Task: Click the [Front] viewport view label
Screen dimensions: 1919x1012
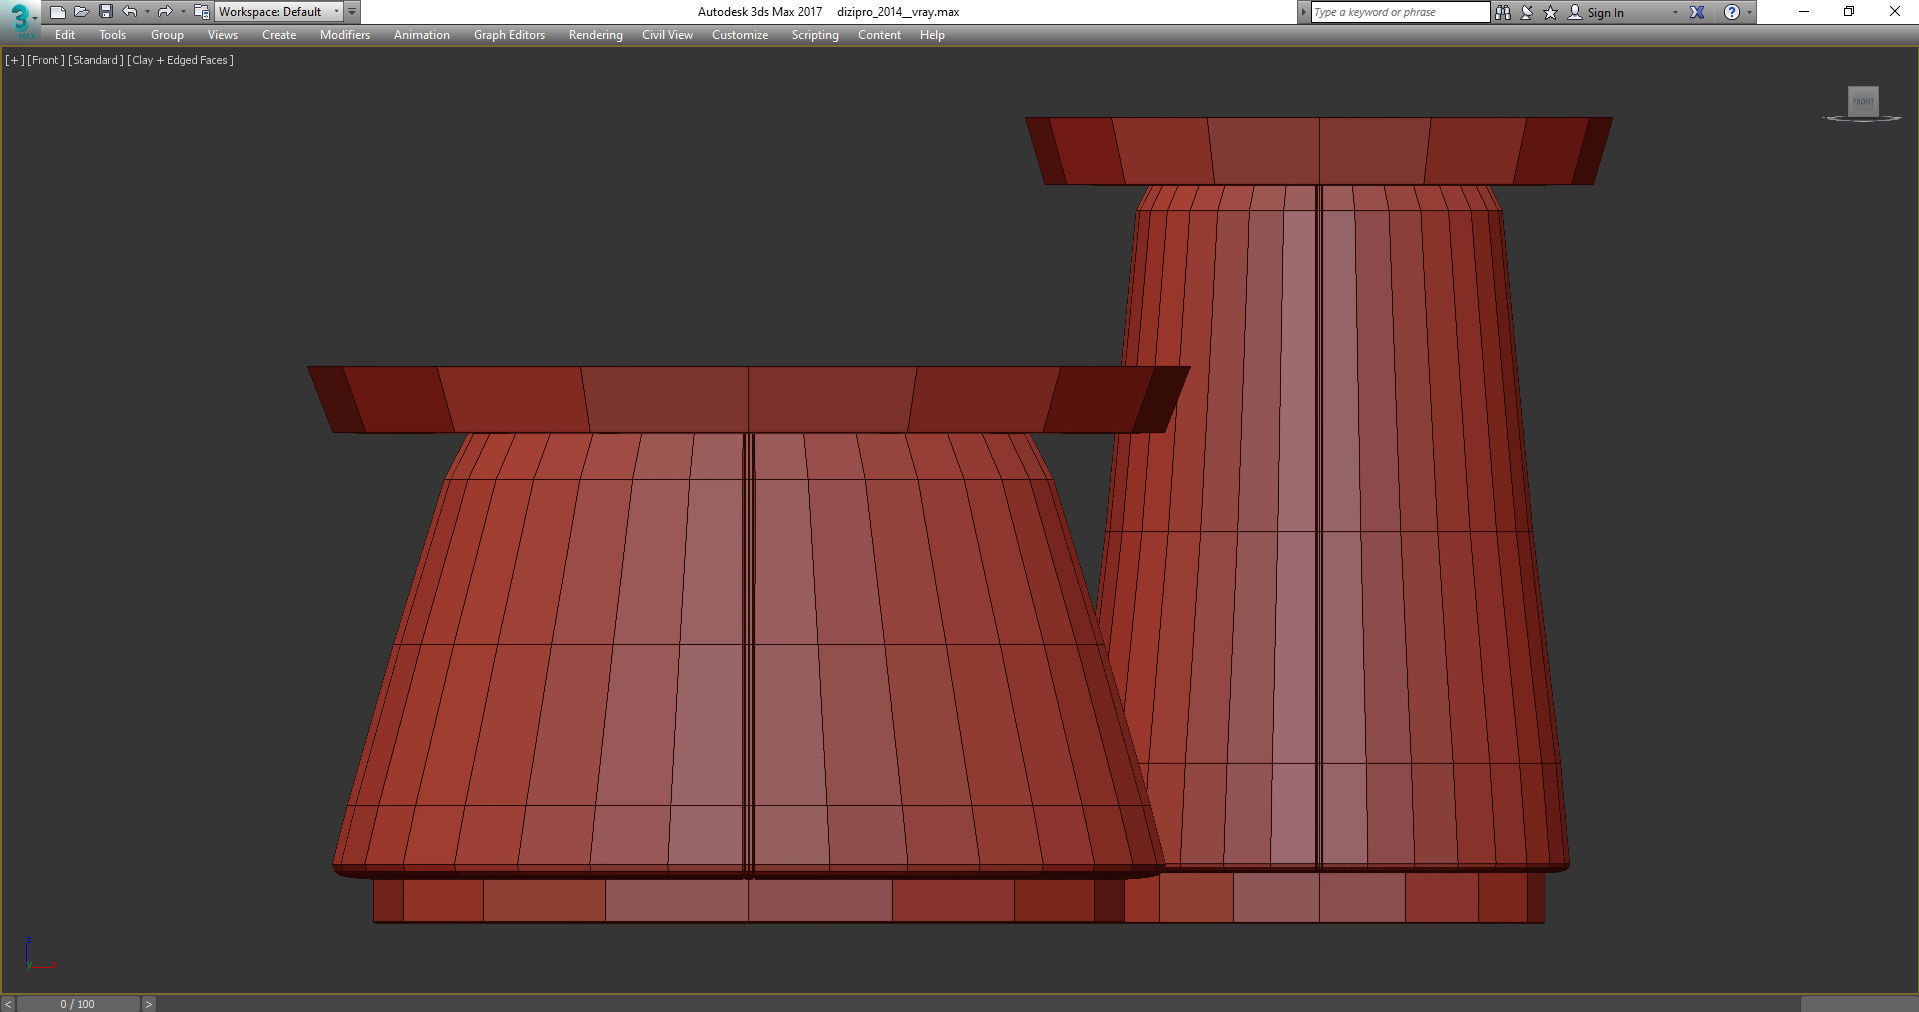Action: tap(46, 60)
